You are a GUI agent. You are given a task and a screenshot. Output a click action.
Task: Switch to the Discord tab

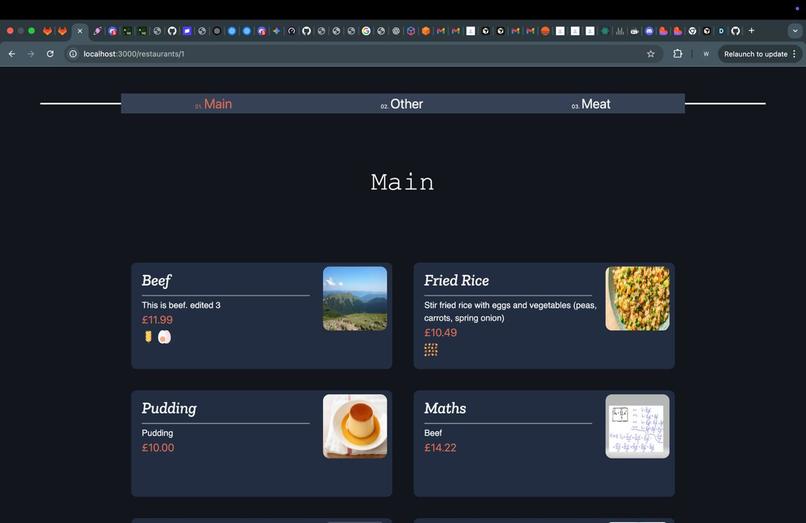pyautogui.click(x=649, y=31)
